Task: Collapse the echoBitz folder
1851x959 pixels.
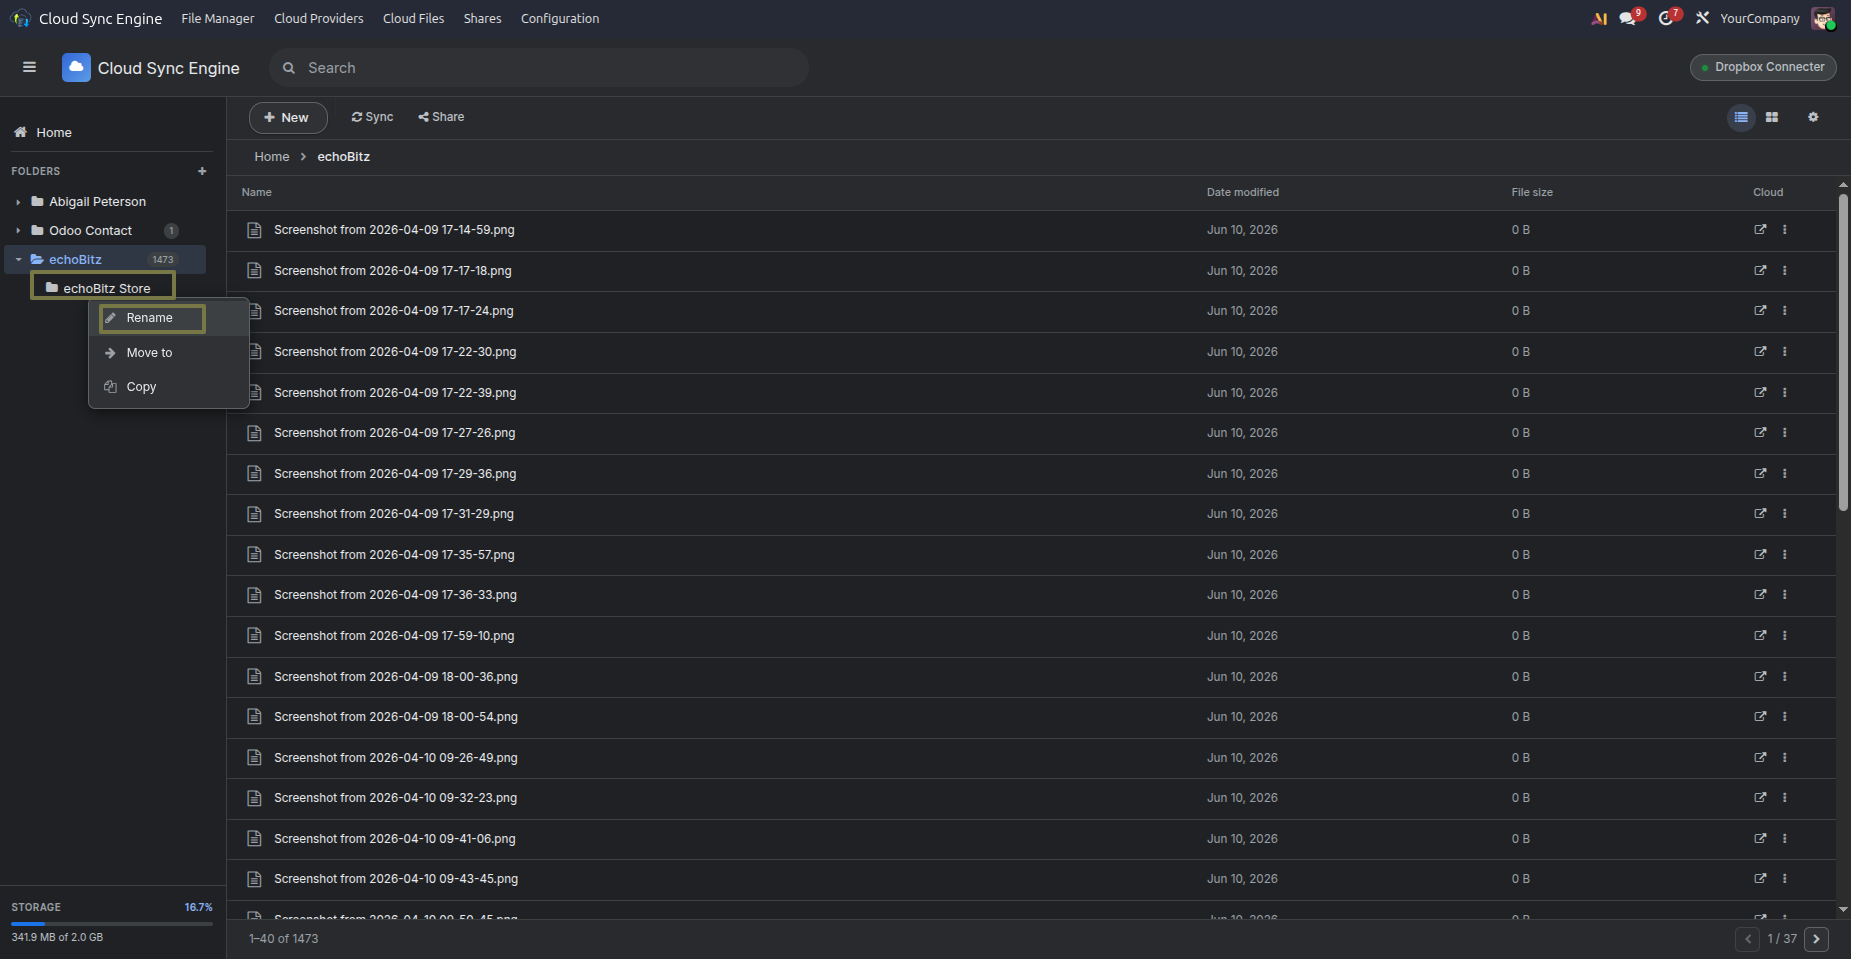Action: pos(18,259)
